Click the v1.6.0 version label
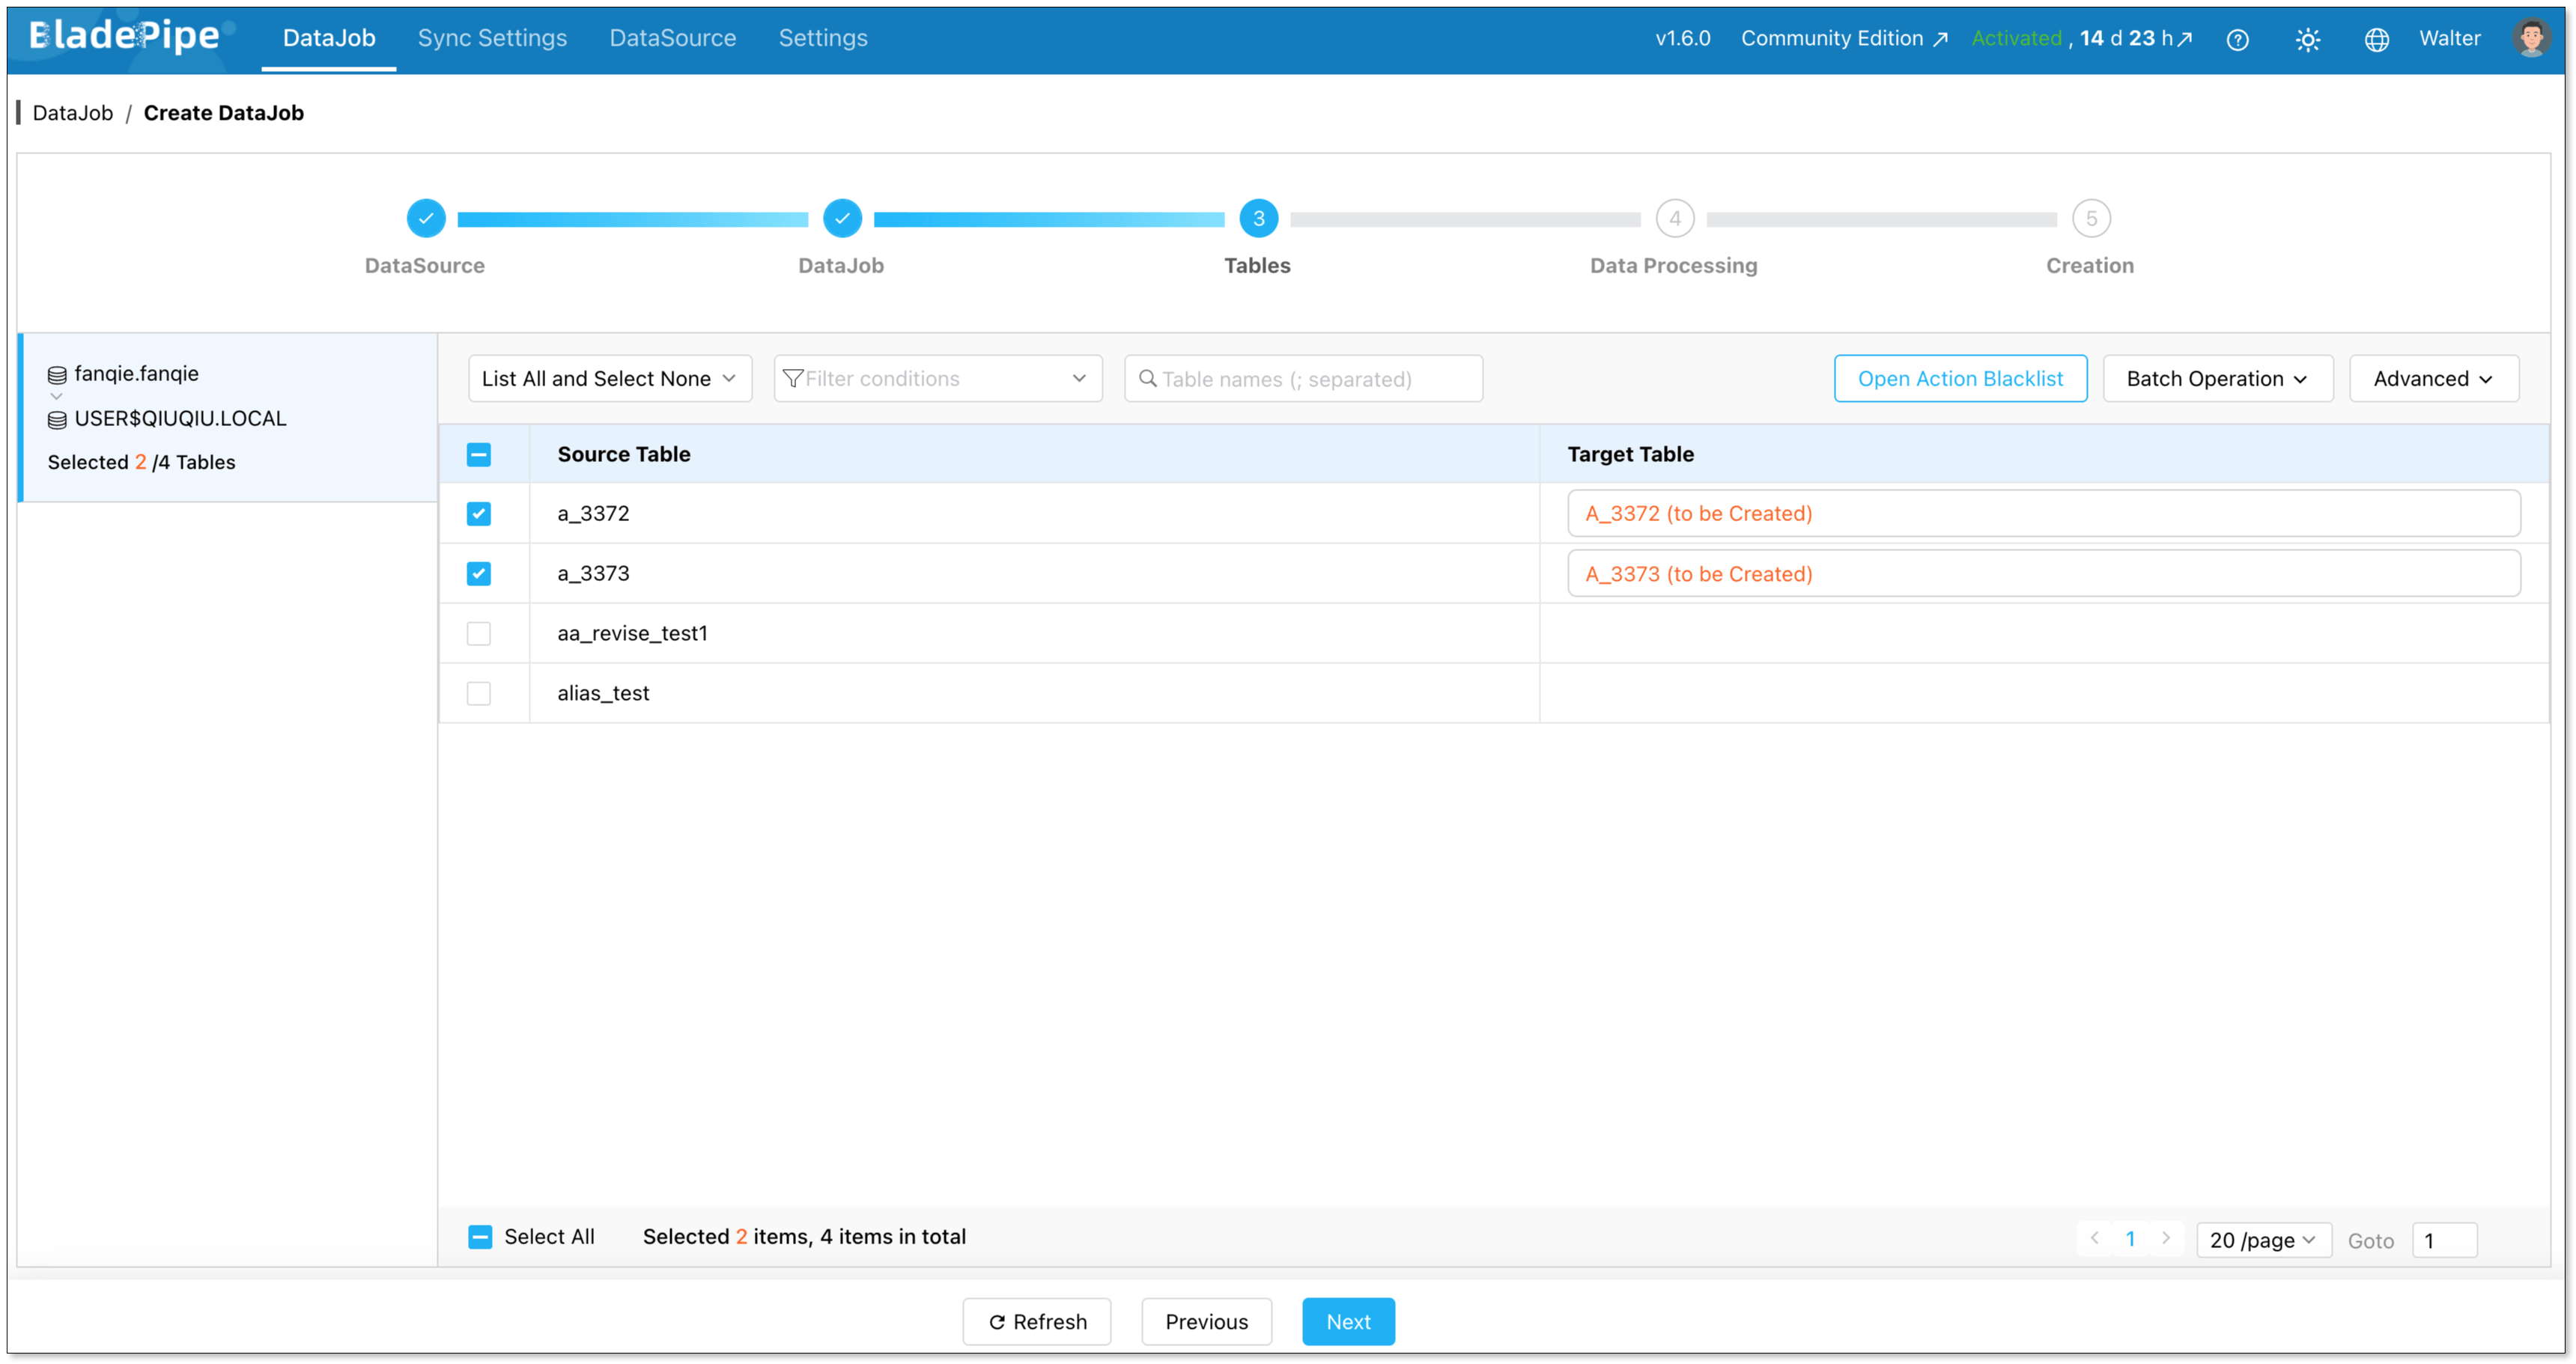Viewport: 2576px width, 1364px height. 1682,38
